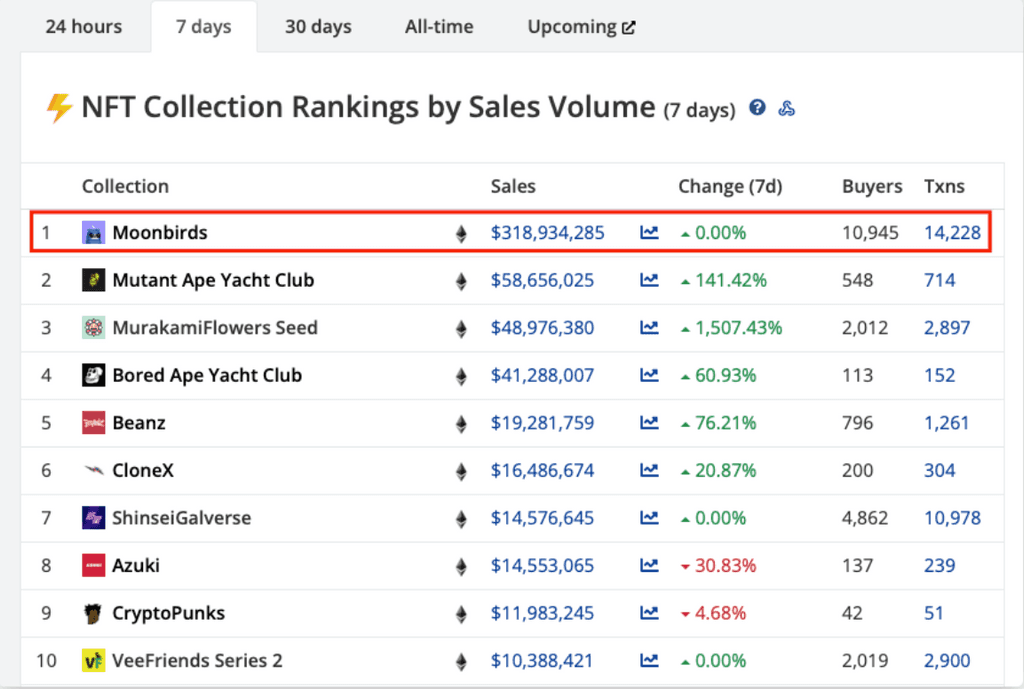Viewport: 1024px width, 689px height.
Task: Open the Beanz collection link
Action: pos(139,423)
